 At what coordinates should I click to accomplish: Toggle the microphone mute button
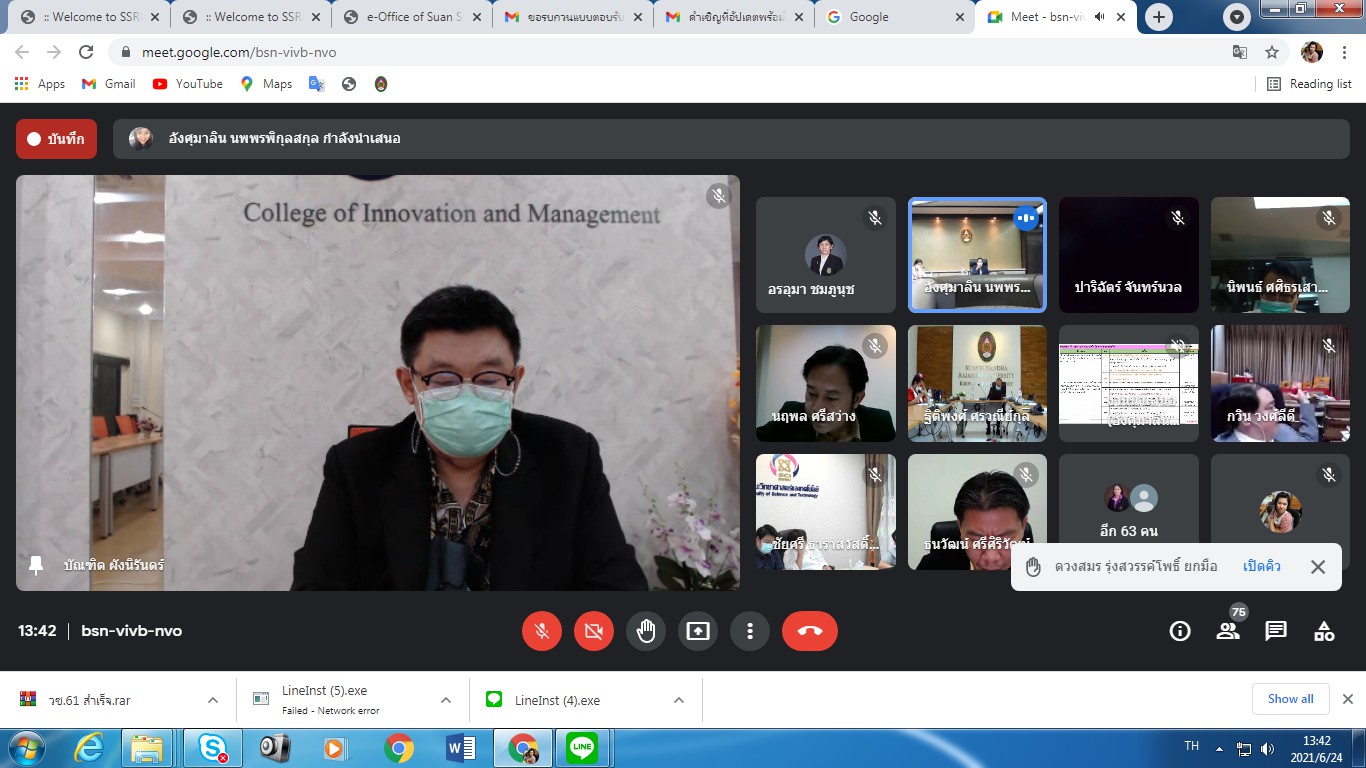(541, 631)
